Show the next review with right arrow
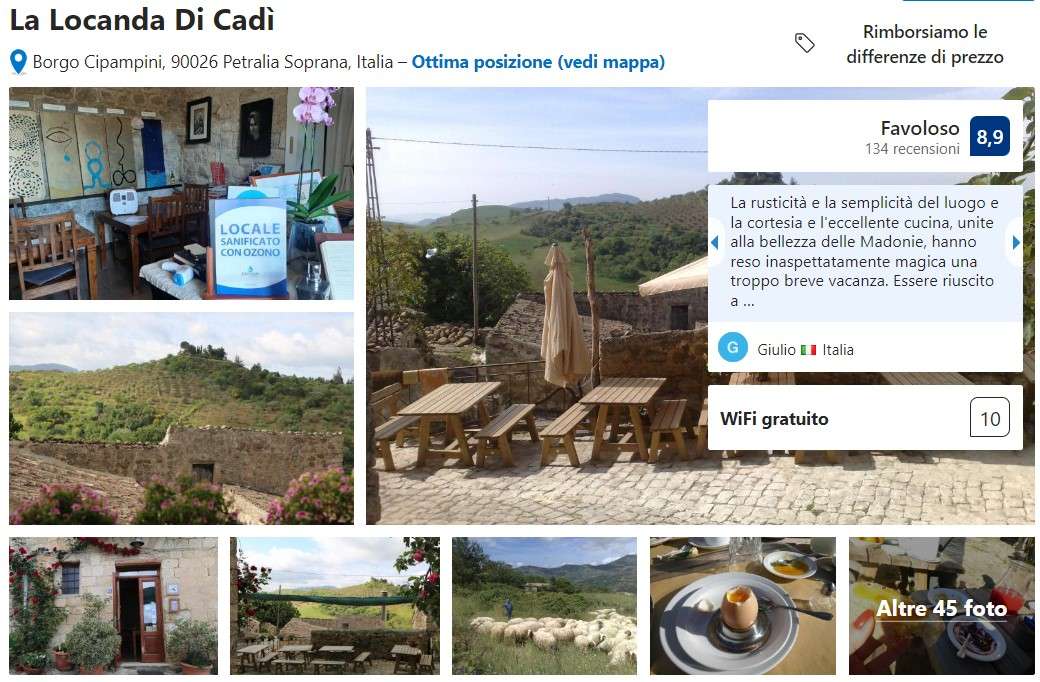 (x=1015, y=243)
